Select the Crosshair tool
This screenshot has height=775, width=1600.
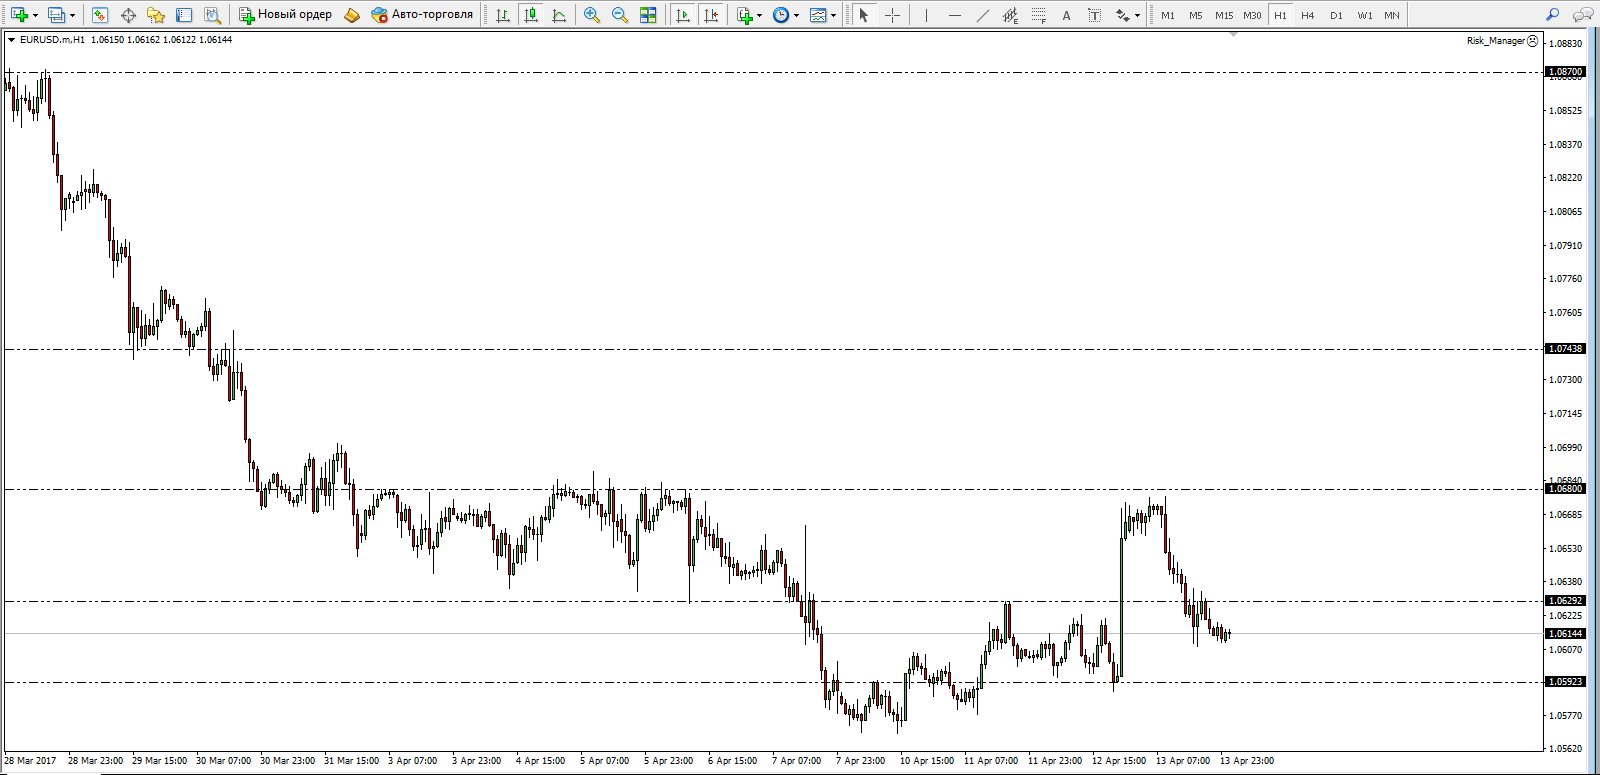[893, 15]
